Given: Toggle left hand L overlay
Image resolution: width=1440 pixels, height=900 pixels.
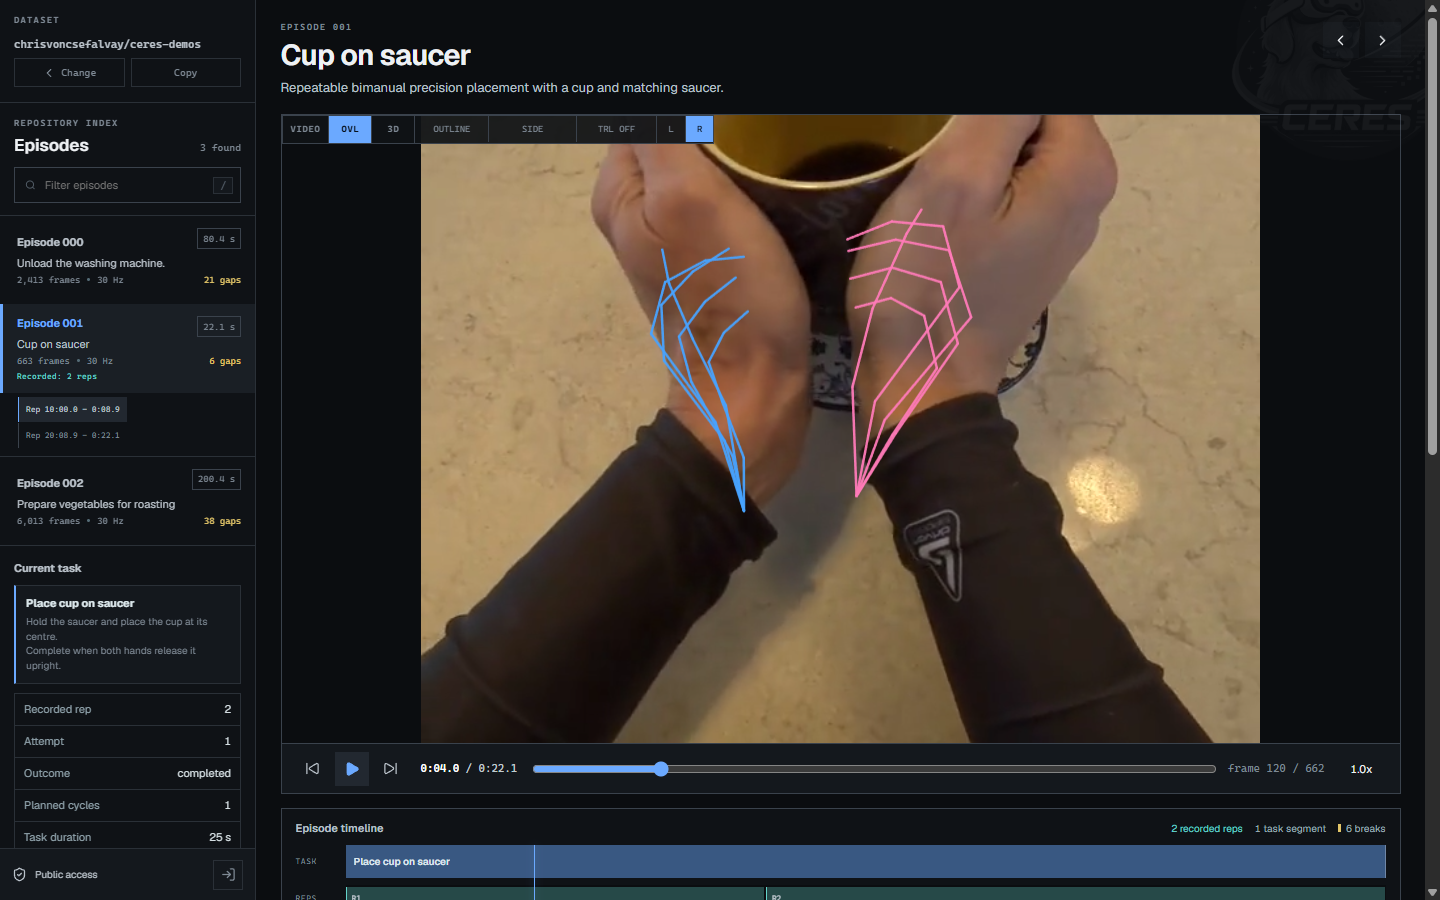Looking at the screenshot, I should click(671, 129).
